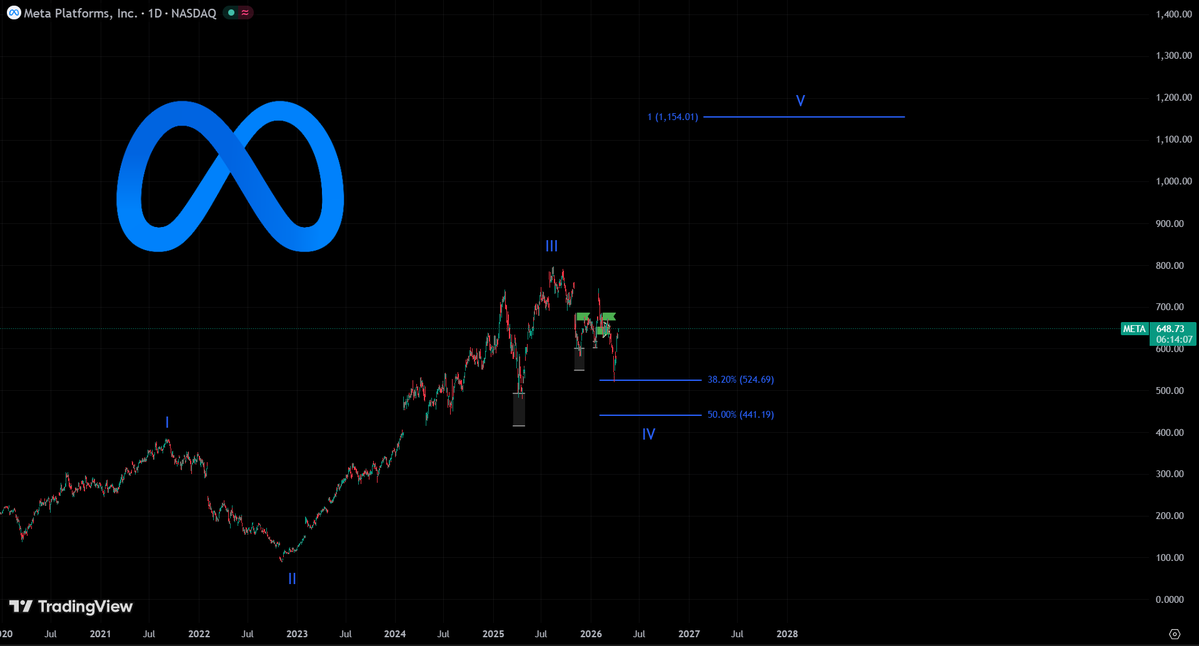The height and width of the screenshot is (646, 1199).
Task: Select the wave II label near 2023
Action: 291,579
